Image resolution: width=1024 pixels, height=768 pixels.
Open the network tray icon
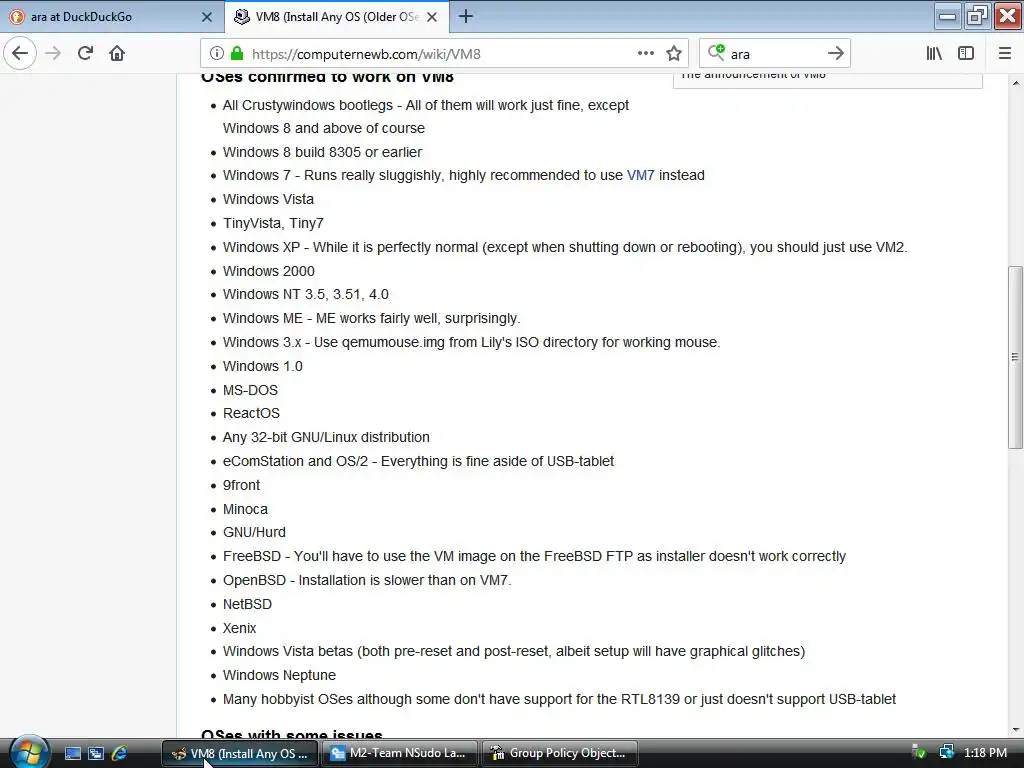(946, 752)
